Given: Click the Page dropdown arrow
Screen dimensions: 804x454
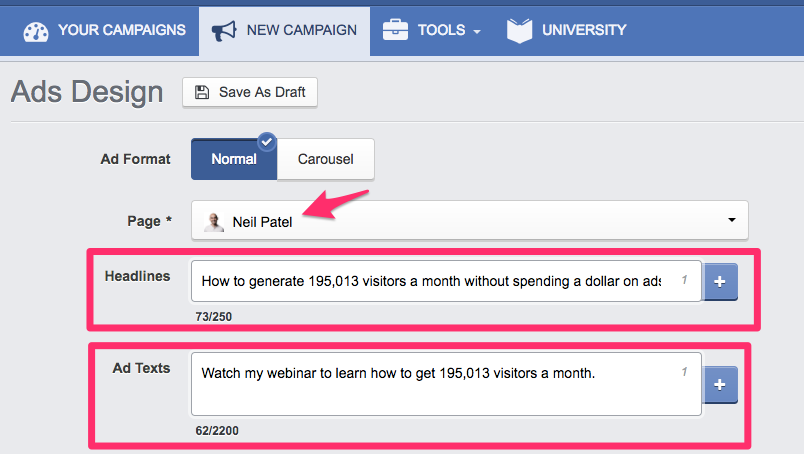Looking at the screenshot, I should (731, 220).
